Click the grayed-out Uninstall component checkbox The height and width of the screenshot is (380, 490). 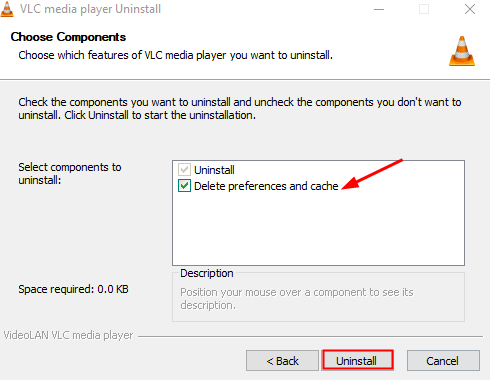tap(184, 170)
